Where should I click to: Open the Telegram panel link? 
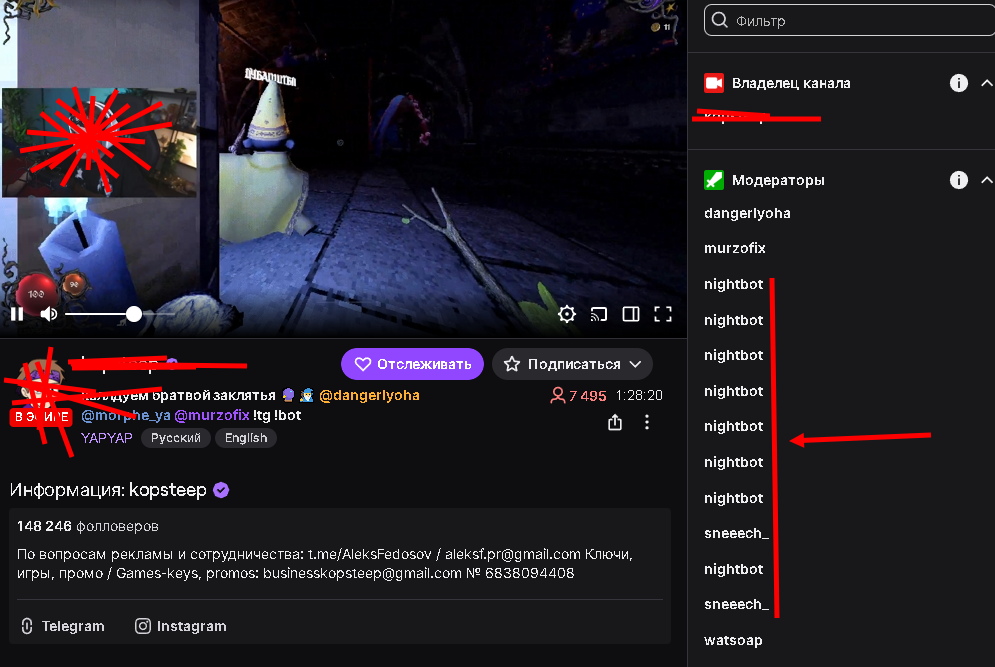coord(62,626)
